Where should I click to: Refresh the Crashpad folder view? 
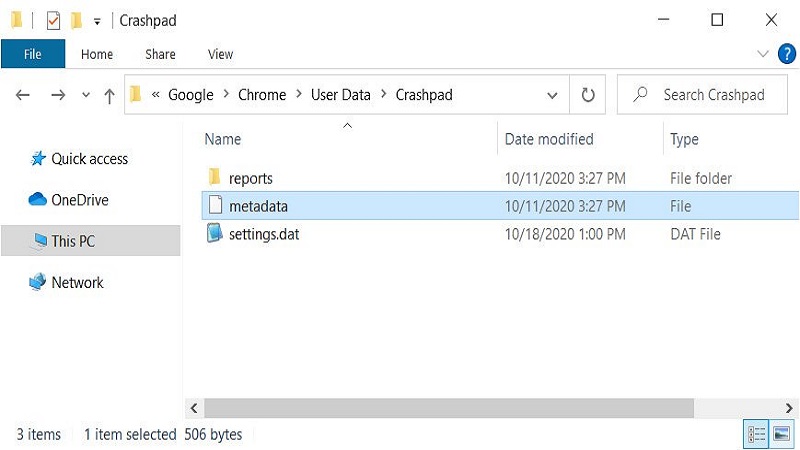(x=588, y=95)
